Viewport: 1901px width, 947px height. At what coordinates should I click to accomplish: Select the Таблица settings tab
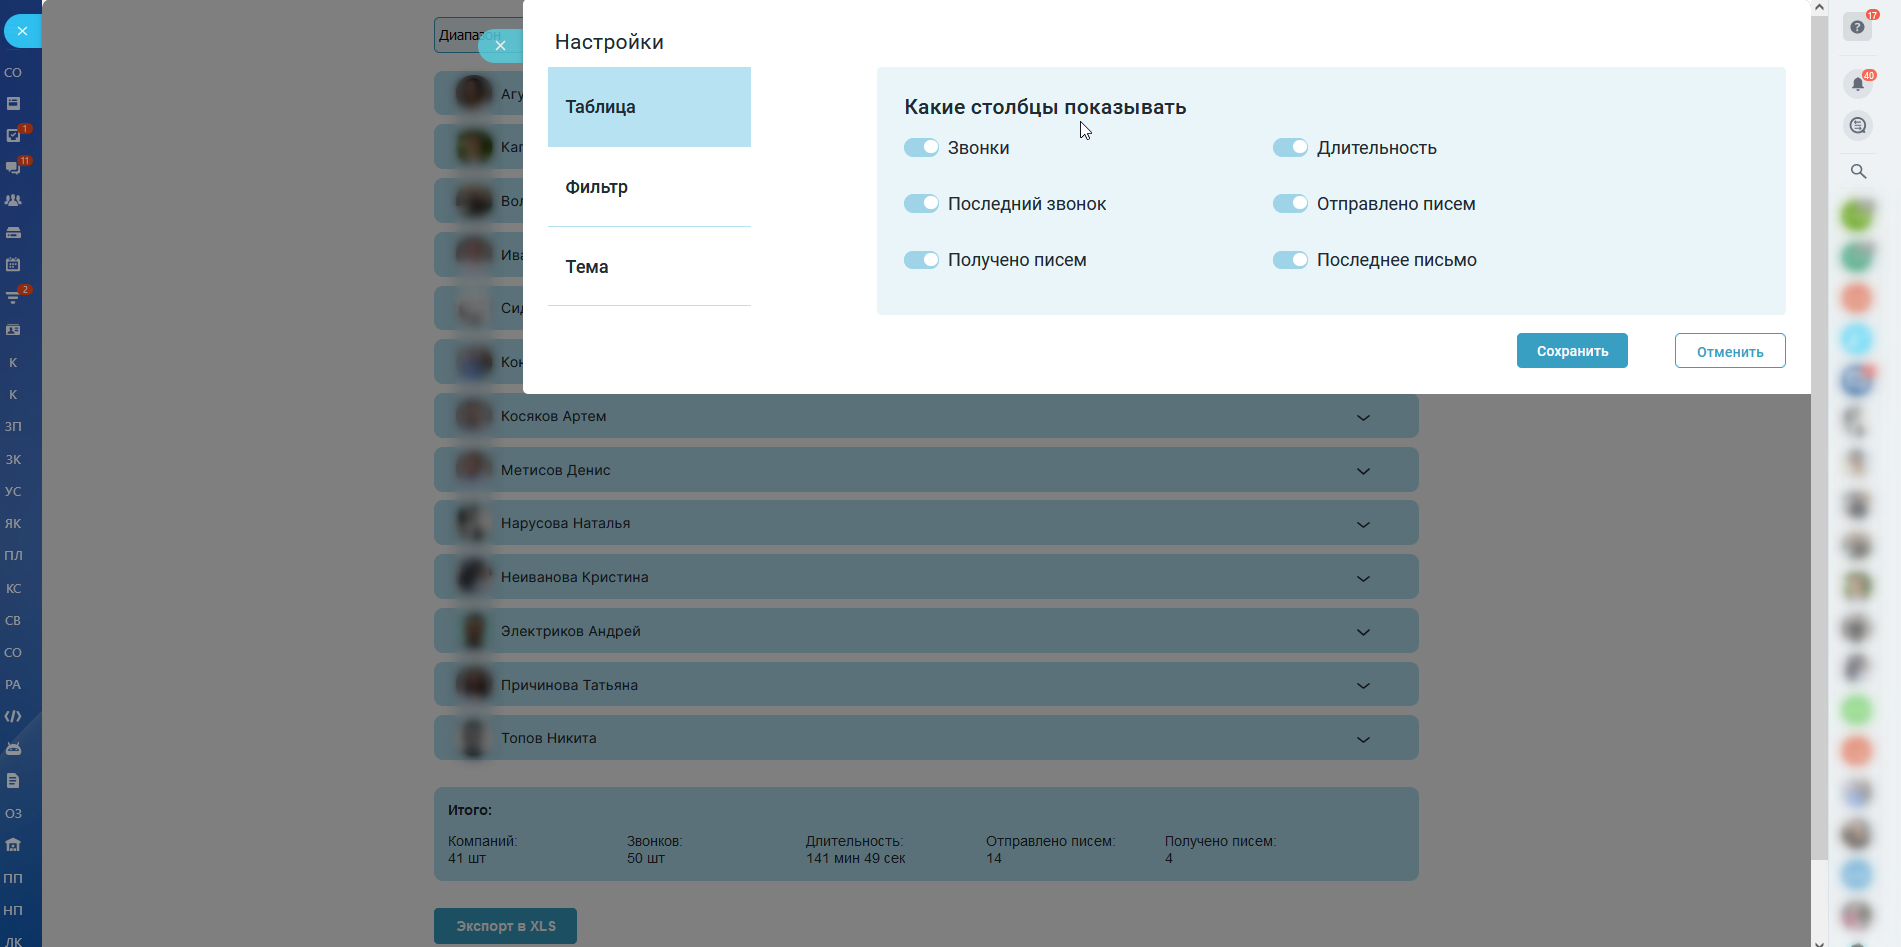click(649, 107)
